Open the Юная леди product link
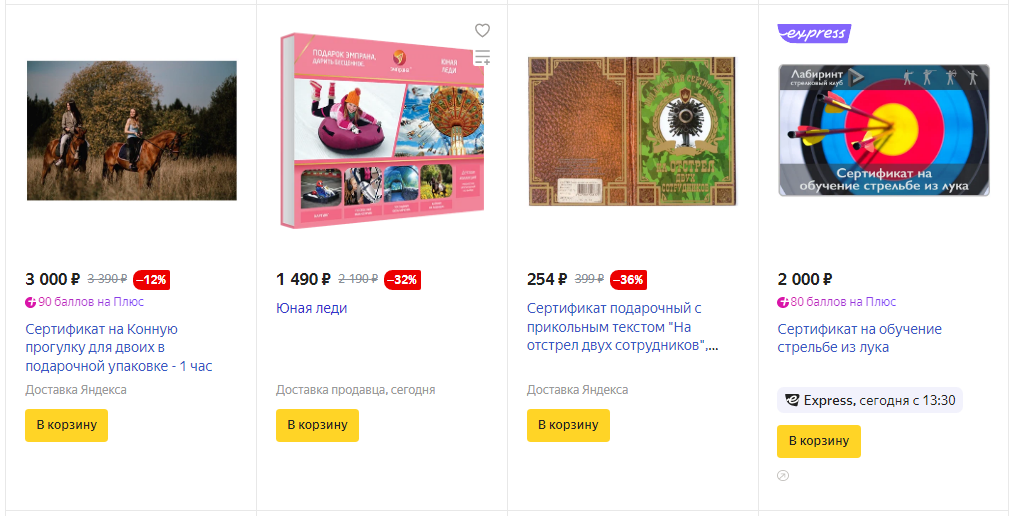Viewport: 1015px width, 516px height. point(312,308)
